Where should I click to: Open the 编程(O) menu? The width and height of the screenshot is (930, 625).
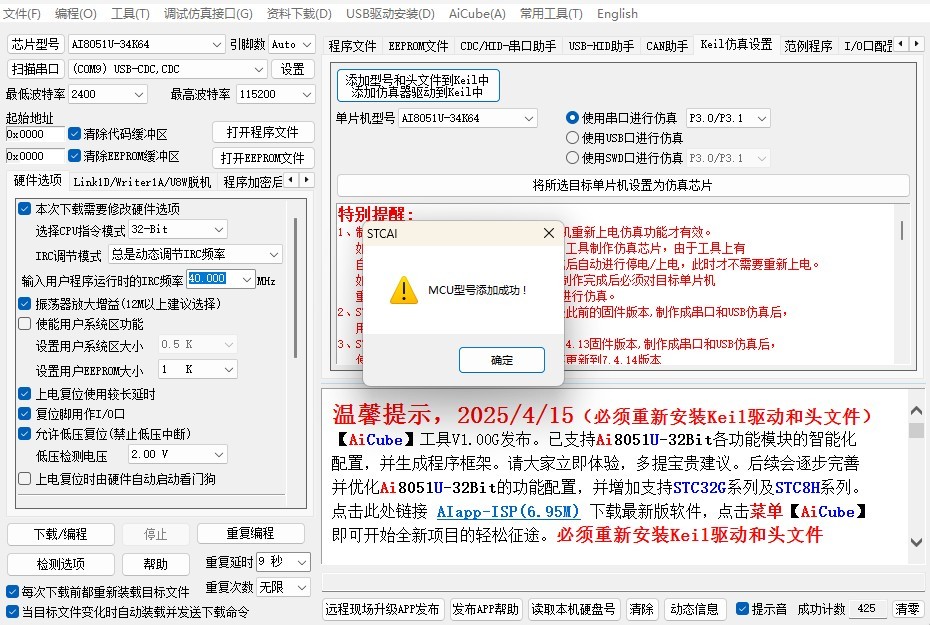click(x=75, y=14)
